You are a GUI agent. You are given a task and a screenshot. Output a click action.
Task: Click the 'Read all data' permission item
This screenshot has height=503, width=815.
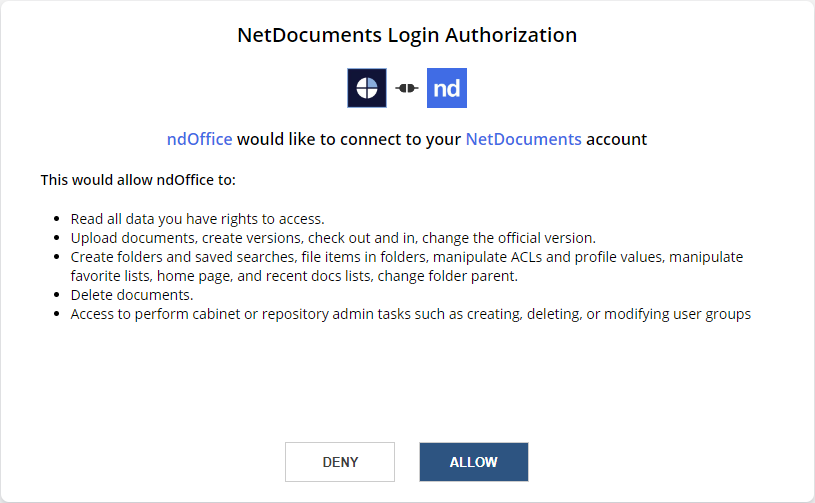pyautogui.click(x=198, y=219)
